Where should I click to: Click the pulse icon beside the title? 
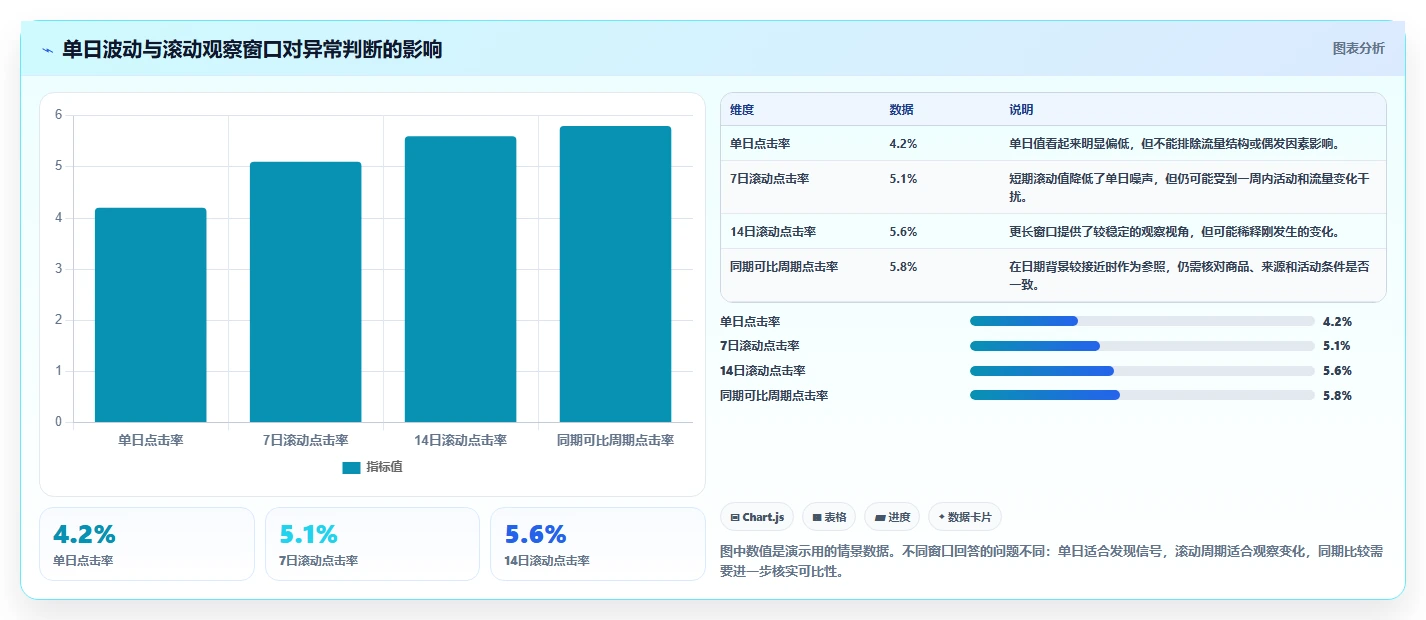pyautogui.click(x=48, y=50)
